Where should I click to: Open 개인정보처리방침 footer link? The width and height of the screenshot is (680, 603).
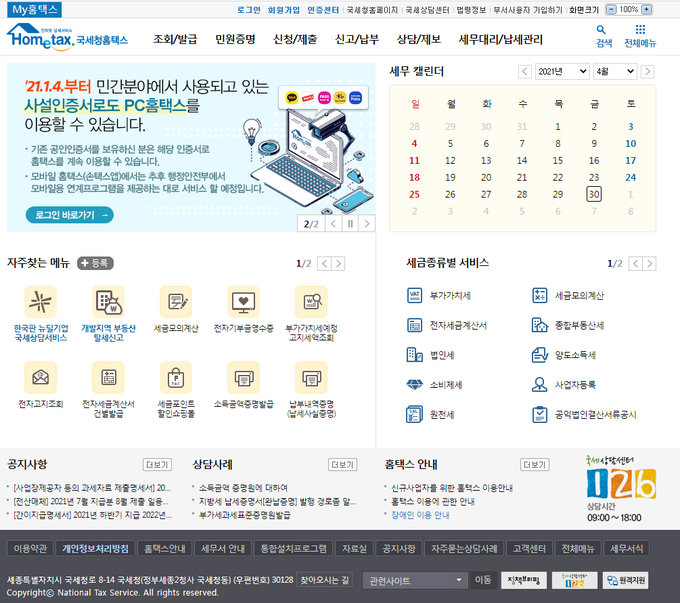95,548
